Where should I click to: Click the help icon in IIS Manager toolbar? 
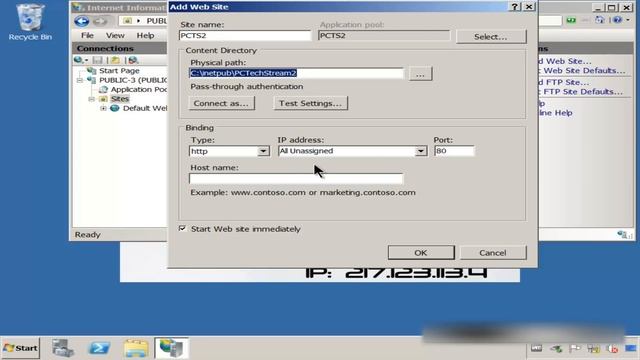pos(617,20)
